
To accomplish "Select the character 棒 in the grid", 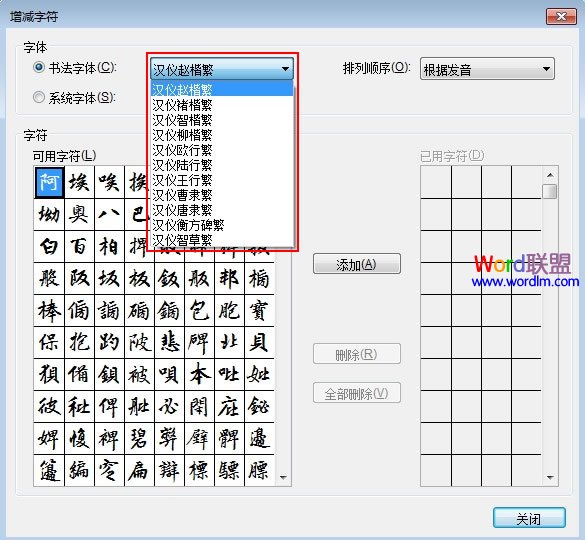I will coord(49,311).
